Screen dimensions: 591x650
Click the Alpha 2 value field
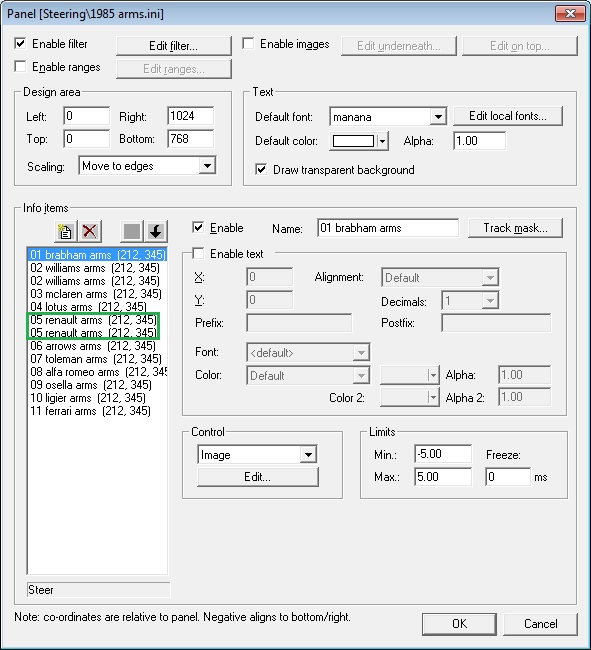(x=525, y=397)
